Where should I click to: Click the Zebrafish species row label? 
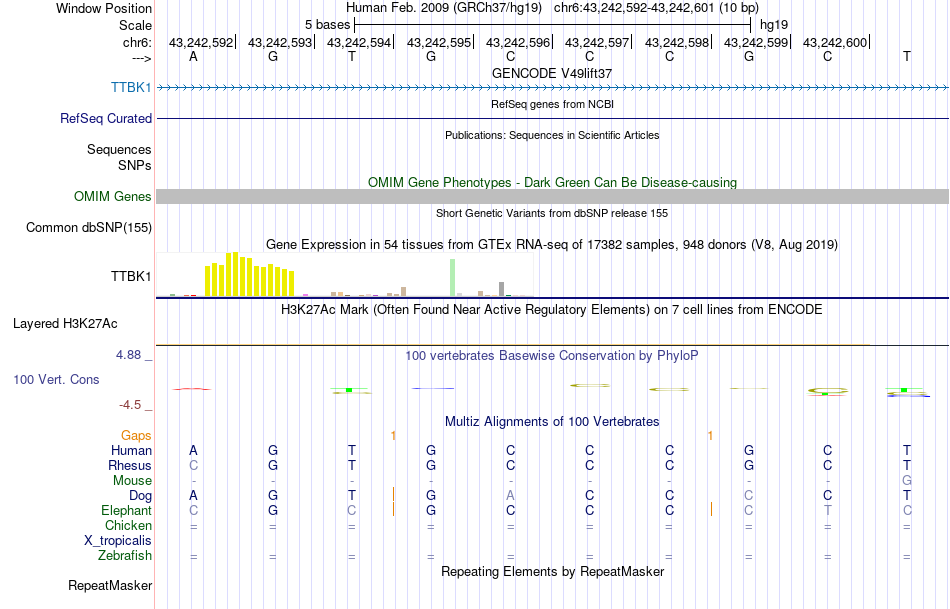[x=125, y=555]
